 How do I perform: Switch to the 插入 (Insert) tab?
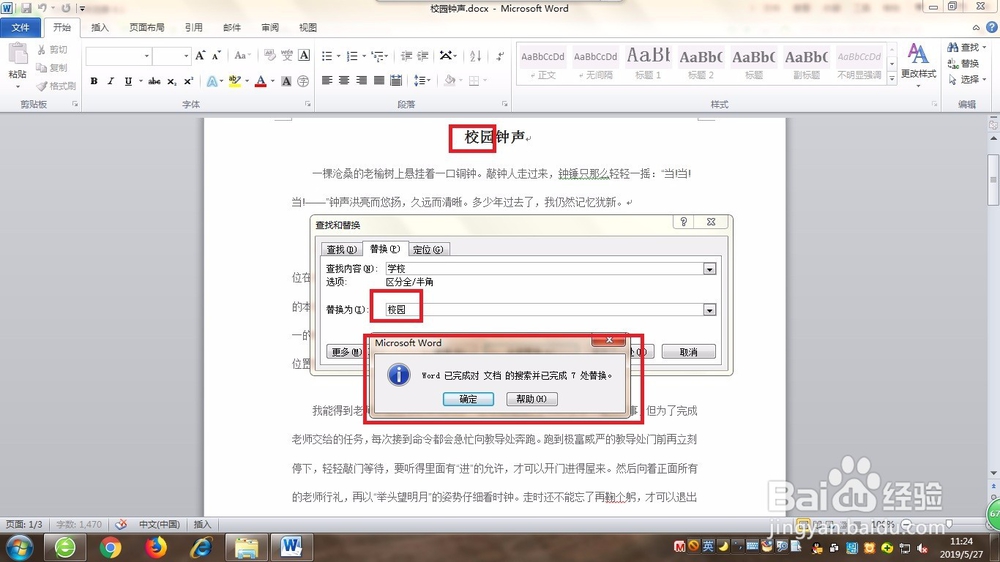tap(100, 27)
